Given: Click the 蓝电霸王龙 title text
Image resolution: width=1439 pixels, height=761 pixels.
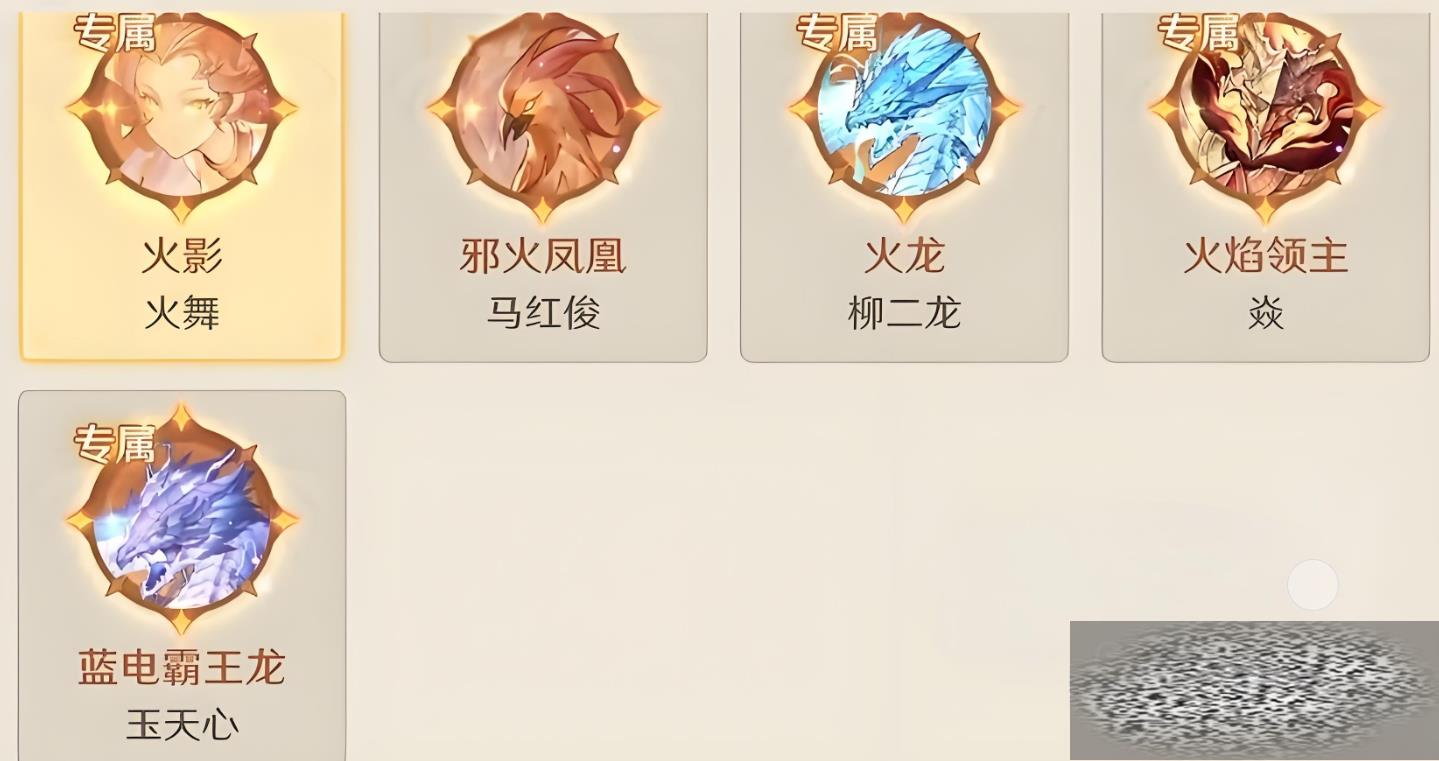Looking at the screenshot, I should pos(182,668).
